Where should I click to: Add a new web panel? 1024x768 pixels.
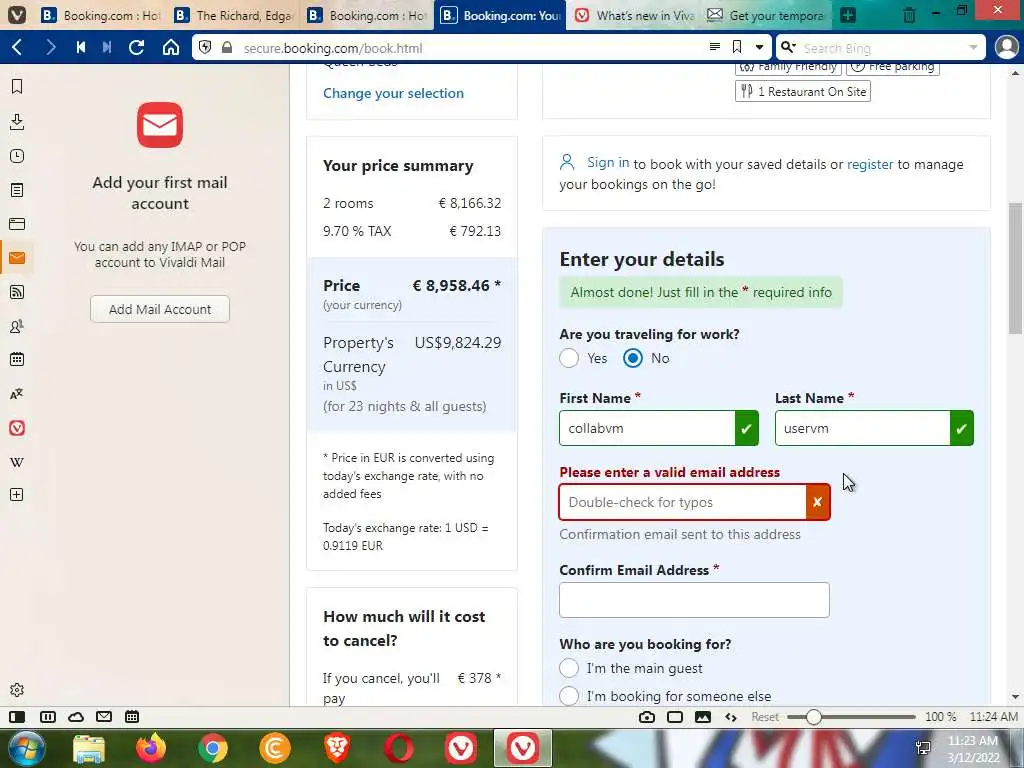17,495
